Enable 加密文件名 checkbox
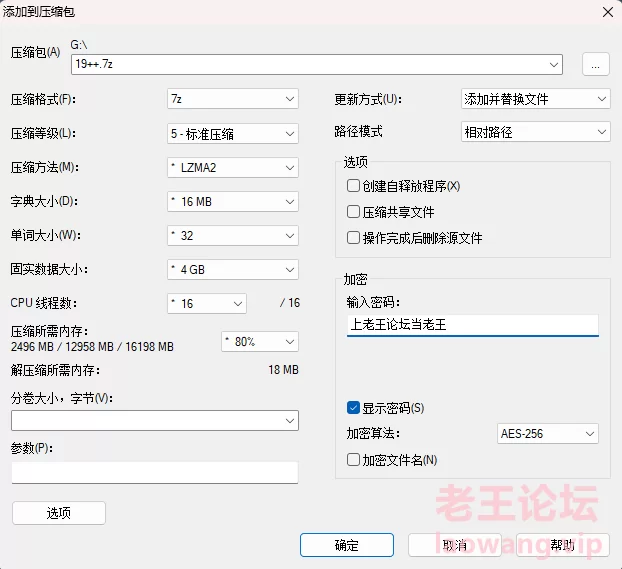Screen dimensions: 622x569 (353, 460)
